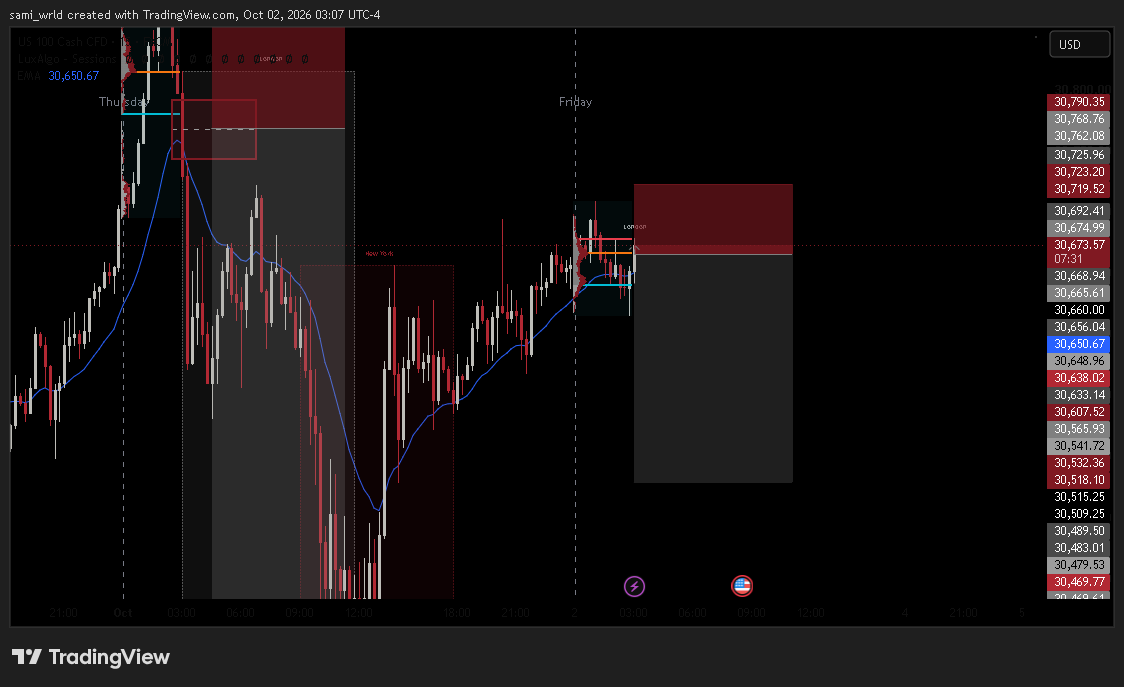Click the 30,541.72 price label

[1079, 446]
